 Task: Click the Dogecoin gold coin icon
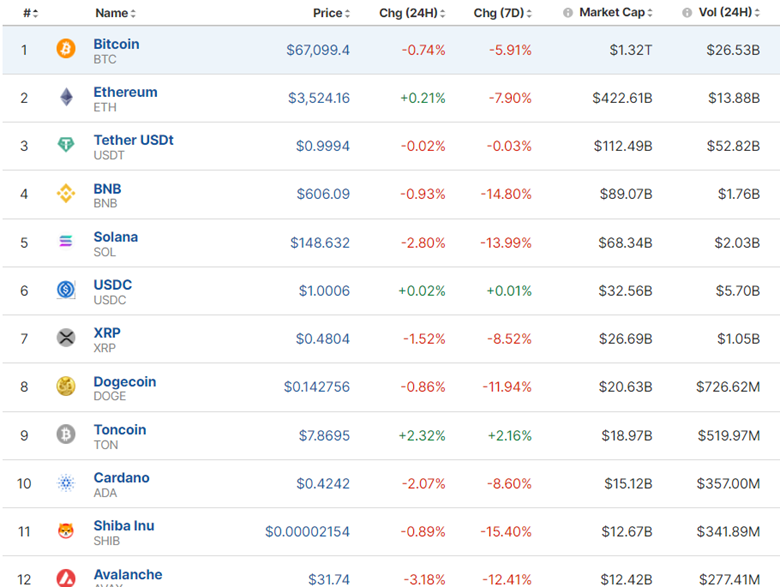66,386
